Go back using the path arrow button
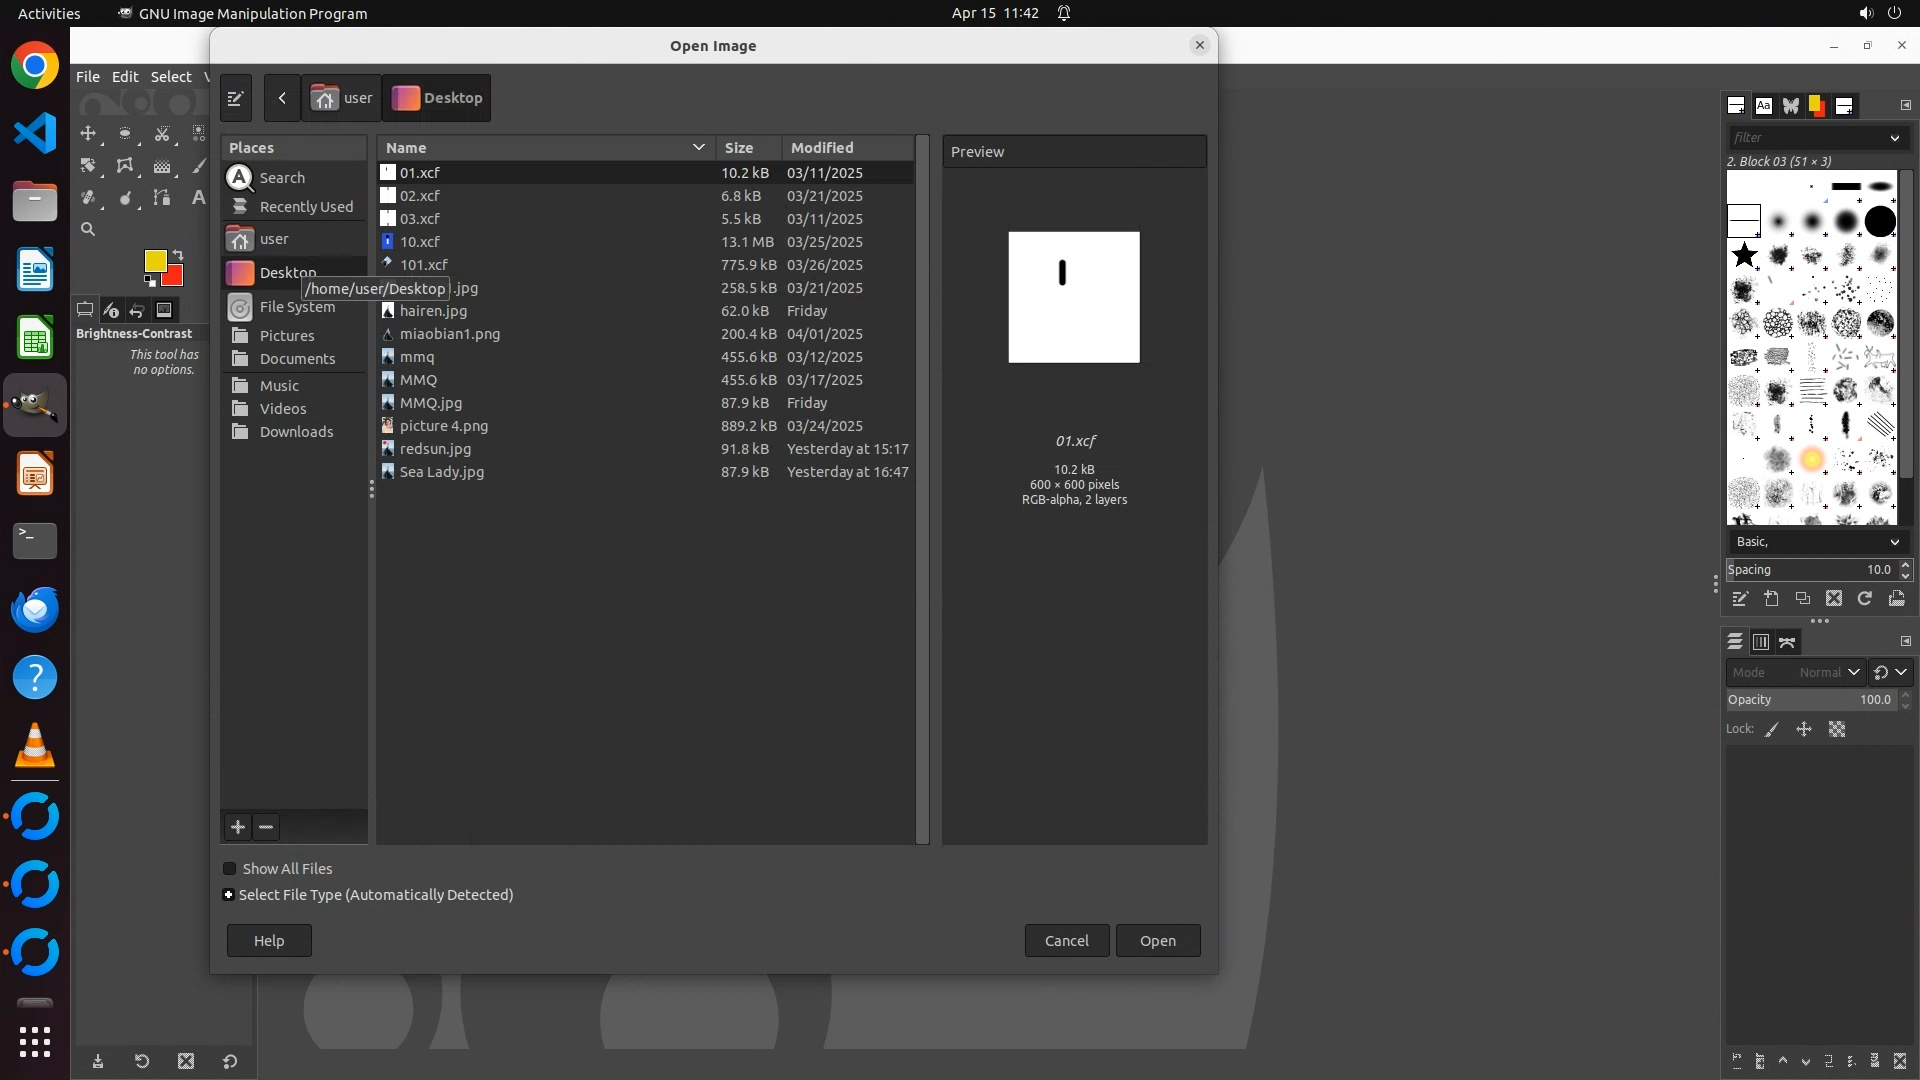This screenshot has height=1080, width=1920. coord(282,98)
